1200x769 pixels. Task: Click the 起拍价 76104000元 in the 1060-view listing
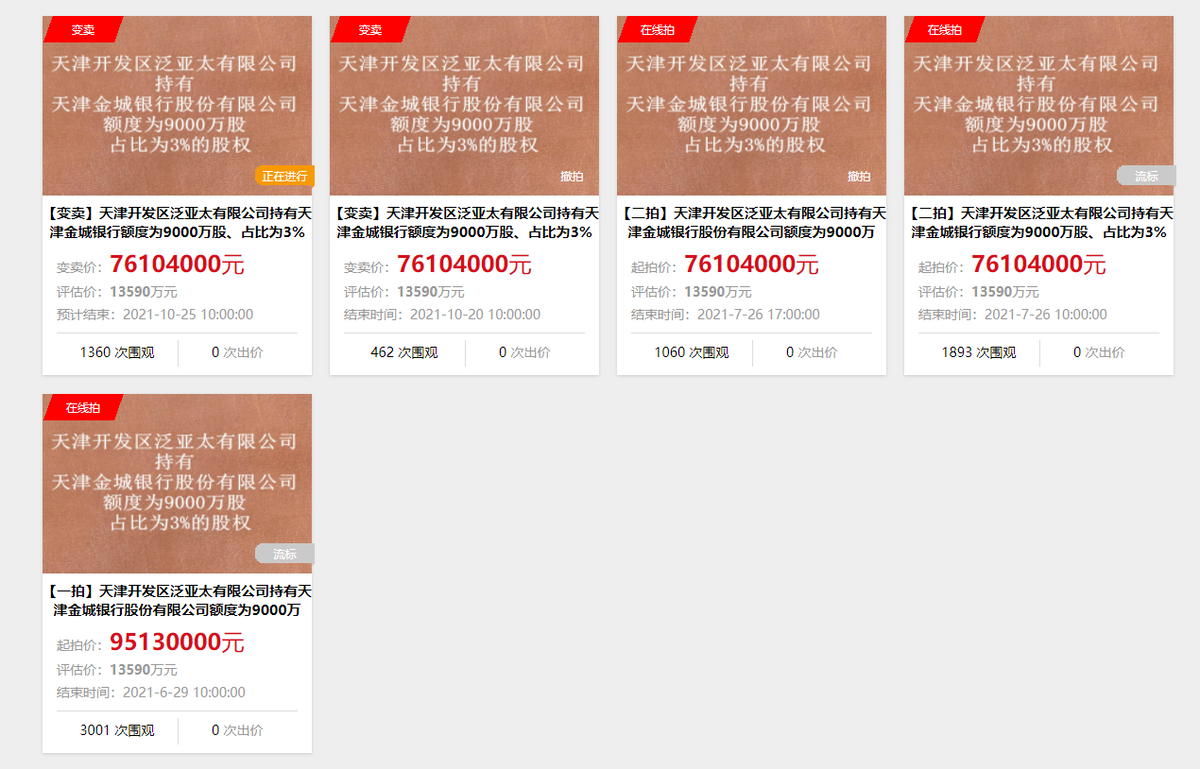click(x=751, y=265)
